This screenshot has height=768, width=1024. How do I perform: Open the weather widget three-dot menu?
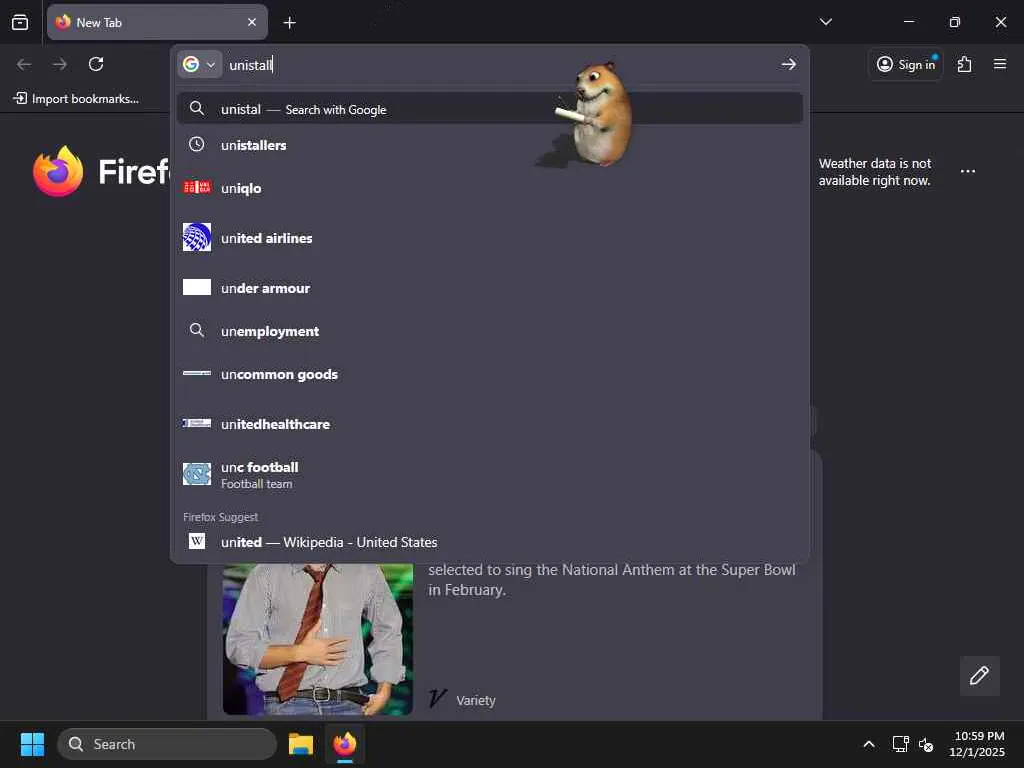[968, 171]
